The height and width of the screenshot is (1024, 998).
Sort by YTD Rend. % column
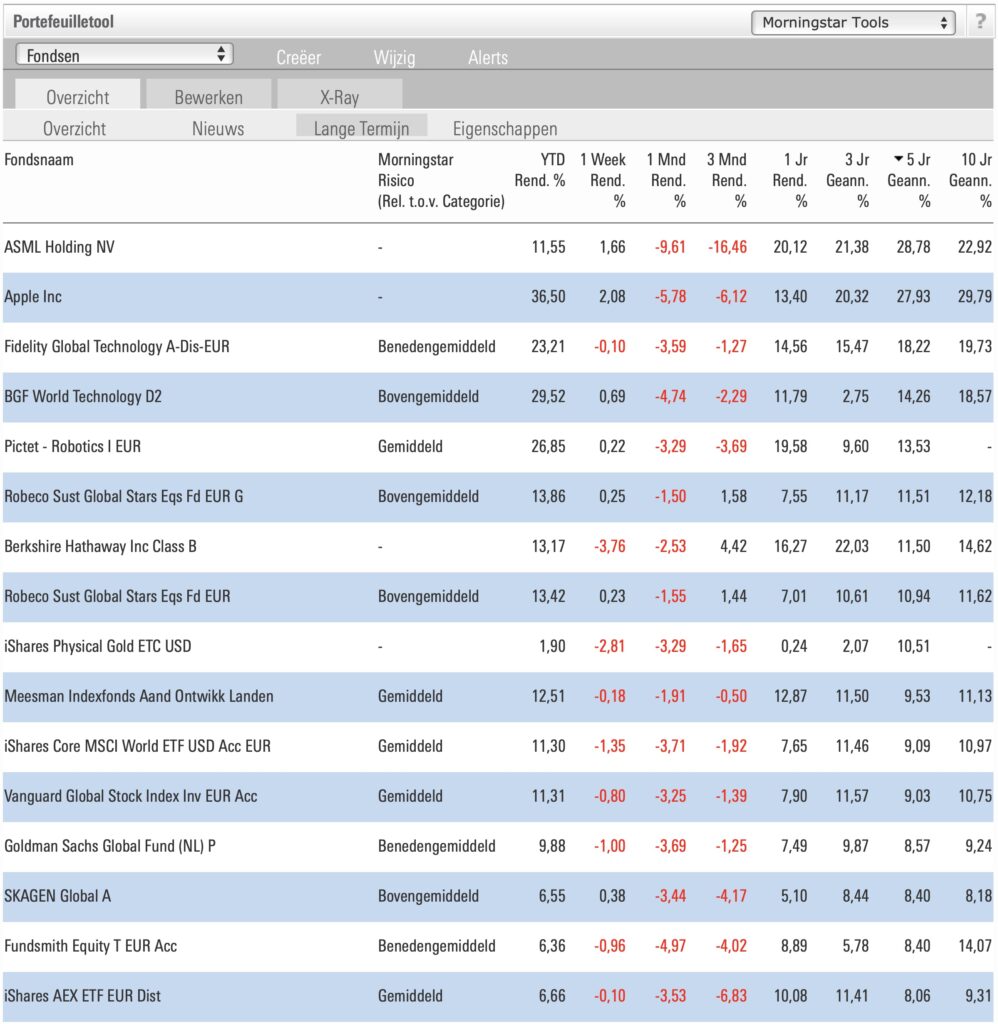[x=539, y=170]
